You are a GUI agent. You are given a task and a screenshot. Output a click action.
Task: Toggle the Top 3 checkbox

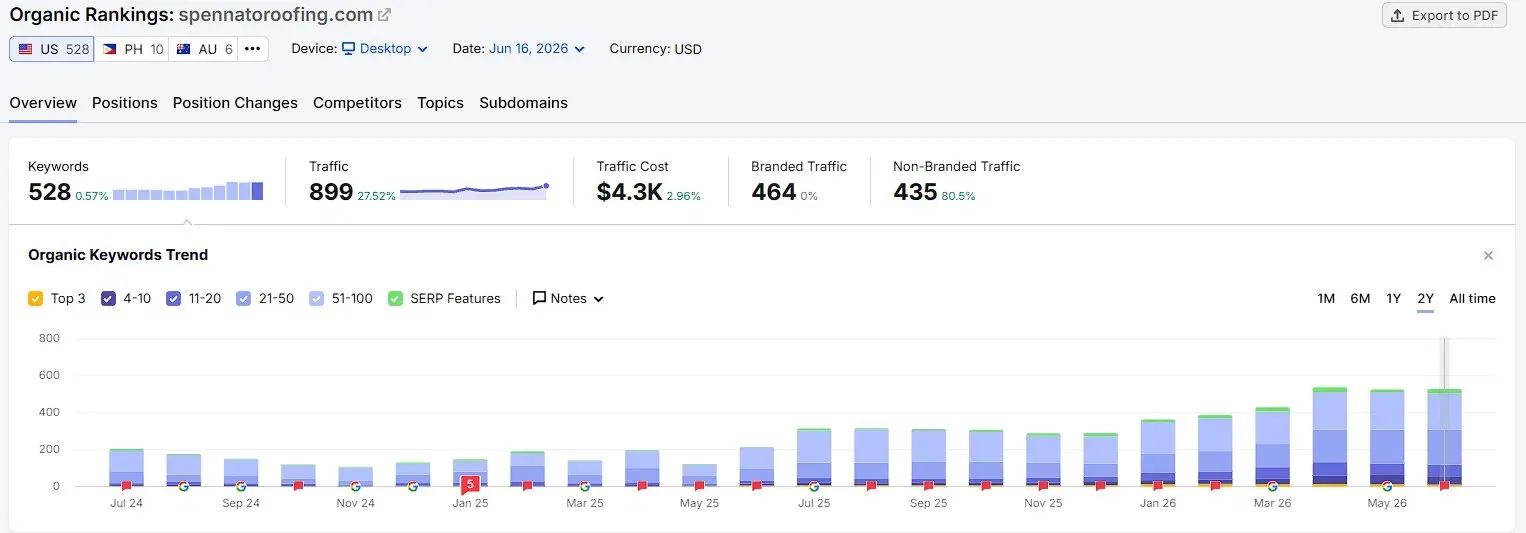(36, 298)
